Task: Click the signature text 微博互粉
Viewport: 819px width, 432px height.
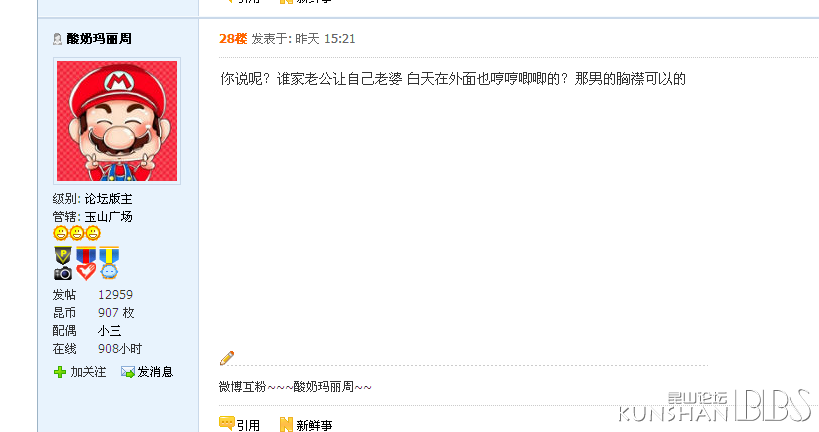Action: click(x=242, y=387)
